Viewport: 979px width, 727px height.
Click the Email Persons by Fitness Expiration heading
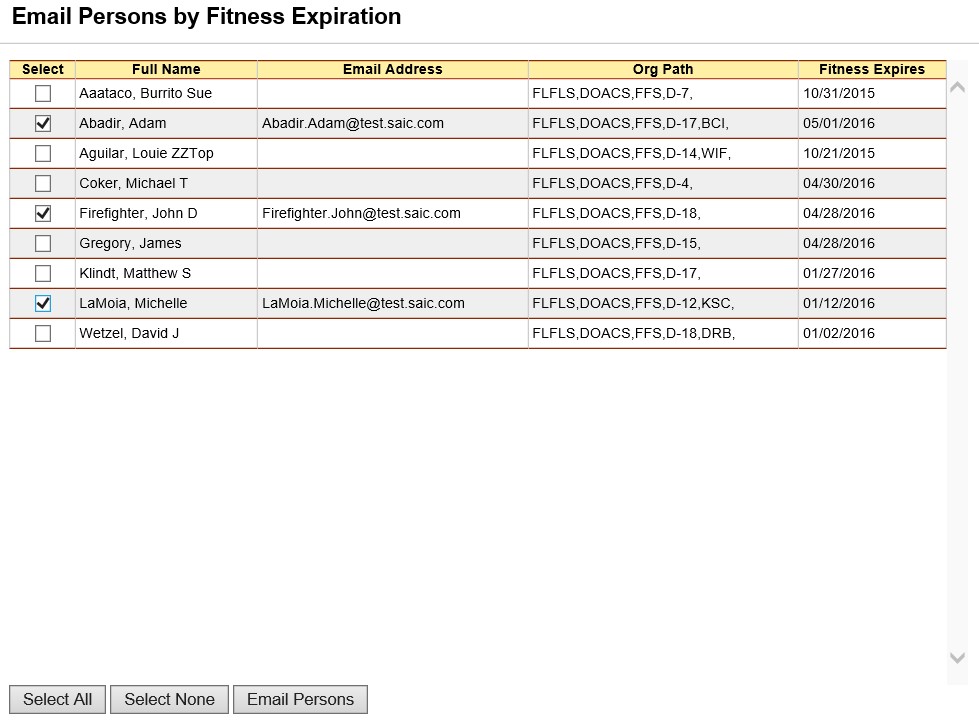(207, 17)
